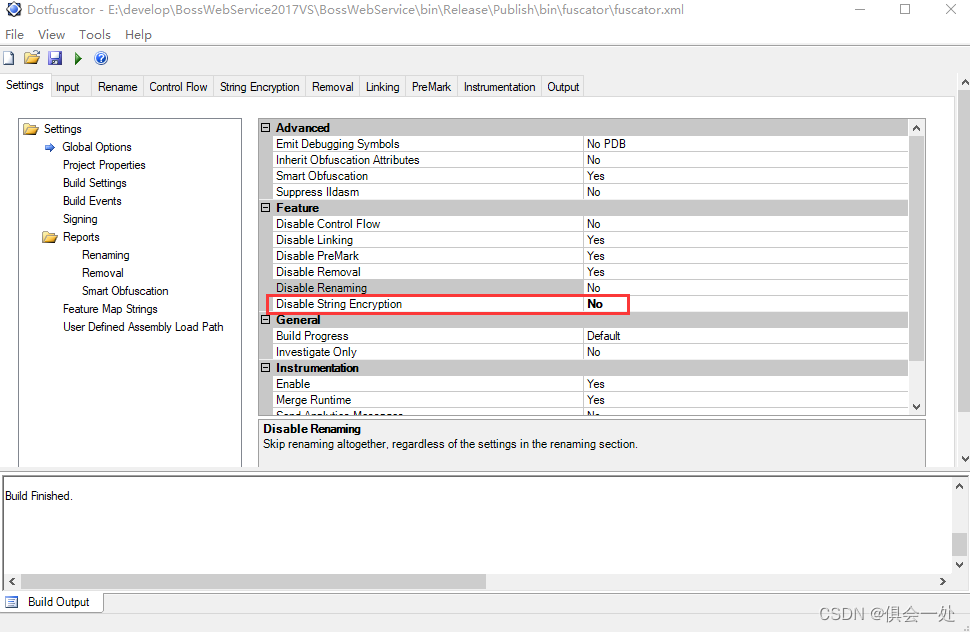Select the Build Output tab at bottom
The width and height of the screenshot is (970, 632).
coord(53,602)
